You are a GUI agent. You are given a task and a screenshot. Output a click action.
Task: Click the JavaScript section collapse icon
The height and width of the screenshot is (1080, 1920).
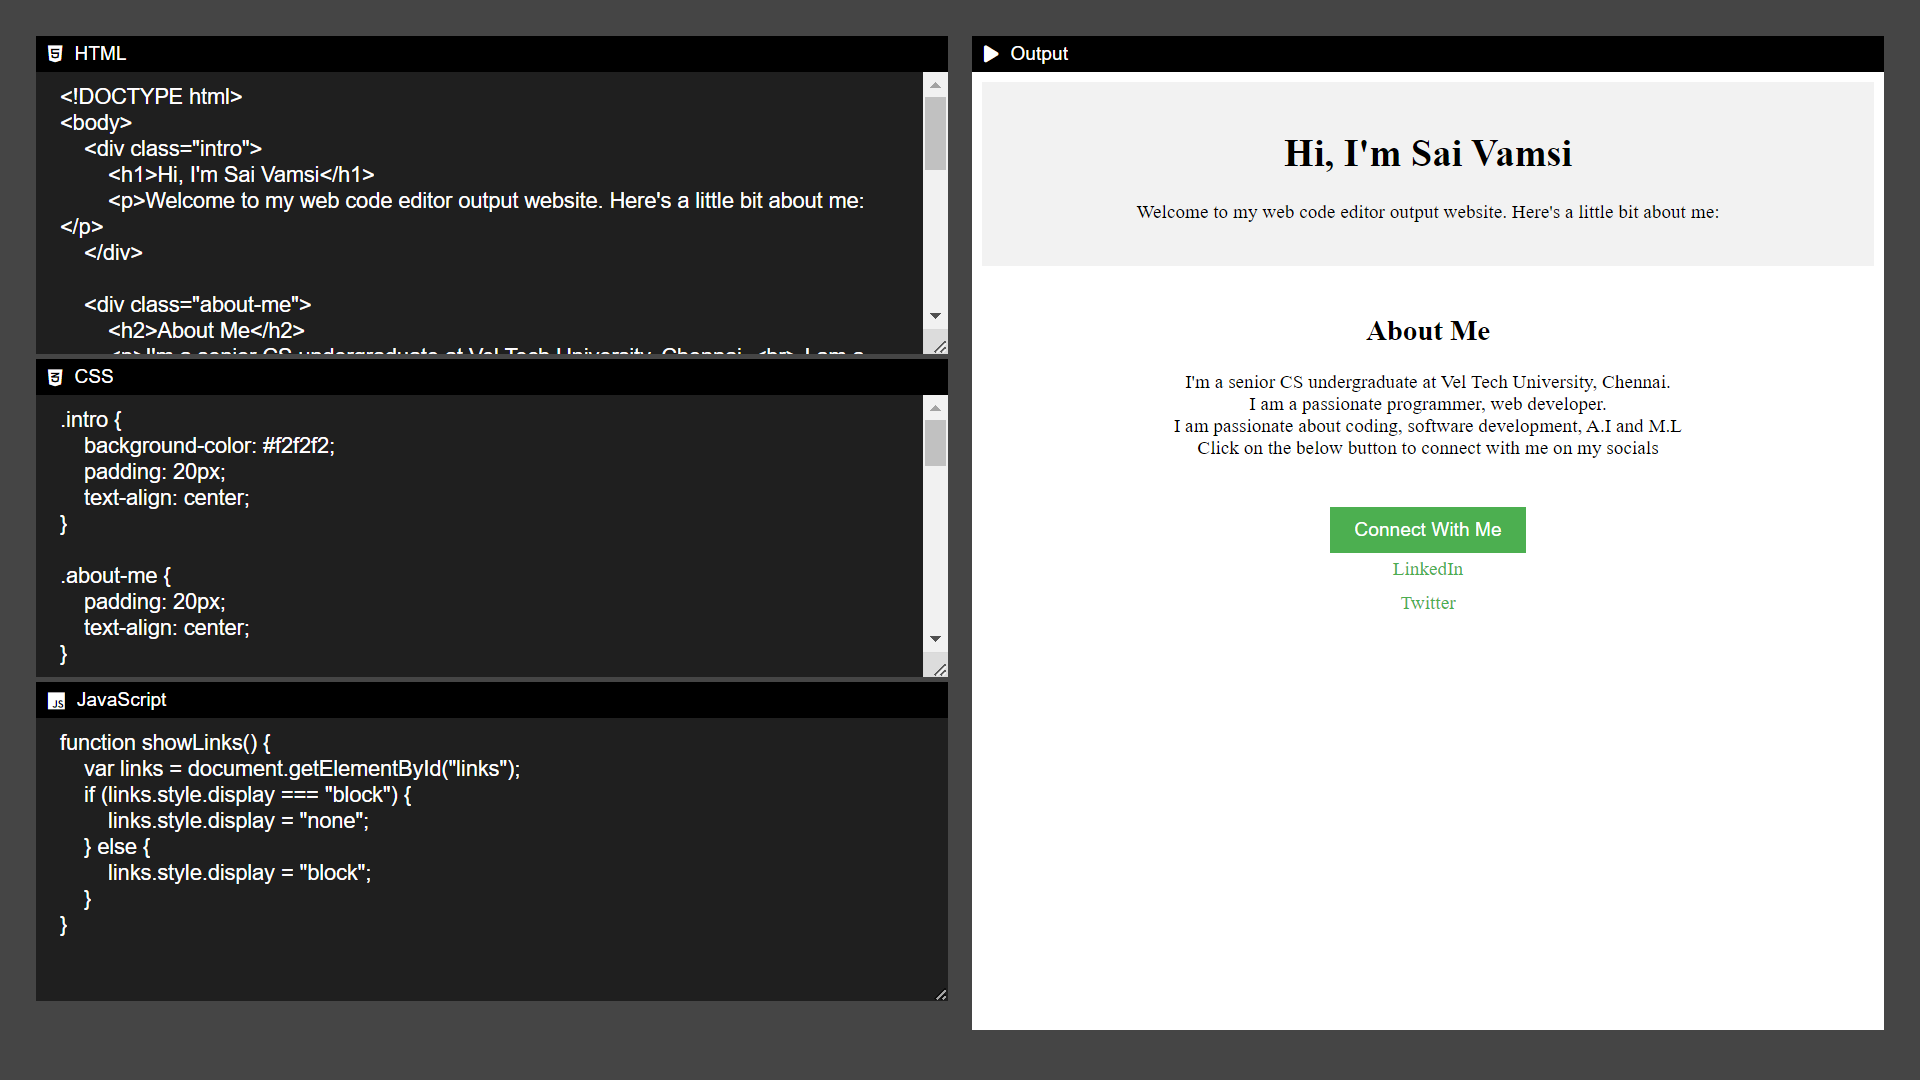point(55,699)
